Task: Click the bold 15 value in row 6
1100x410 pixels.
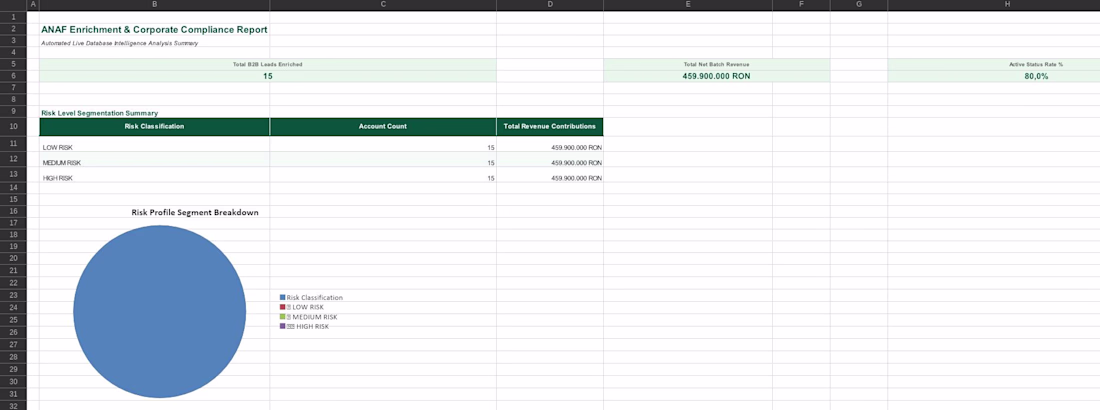Action: pos(268,76)
